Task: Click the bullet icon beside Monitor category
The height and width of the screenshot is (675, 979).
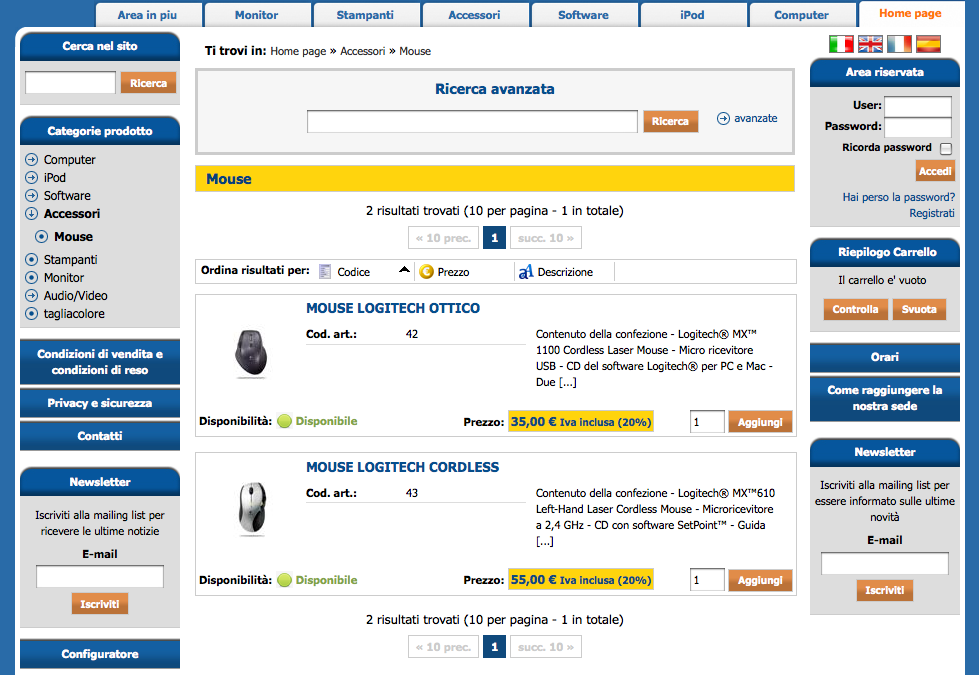Action: tap(31, 277)
